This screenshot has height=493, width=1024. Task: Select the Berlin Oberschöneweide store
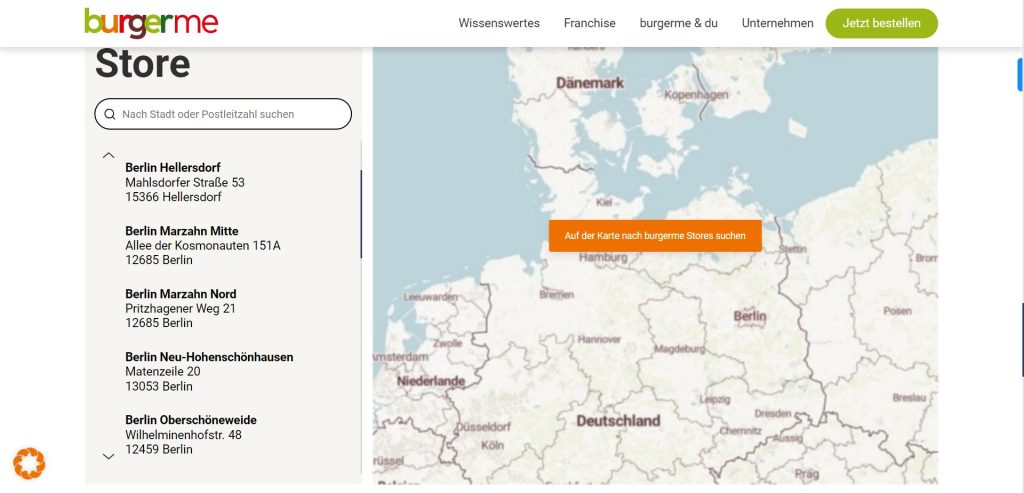pos(190,420)
